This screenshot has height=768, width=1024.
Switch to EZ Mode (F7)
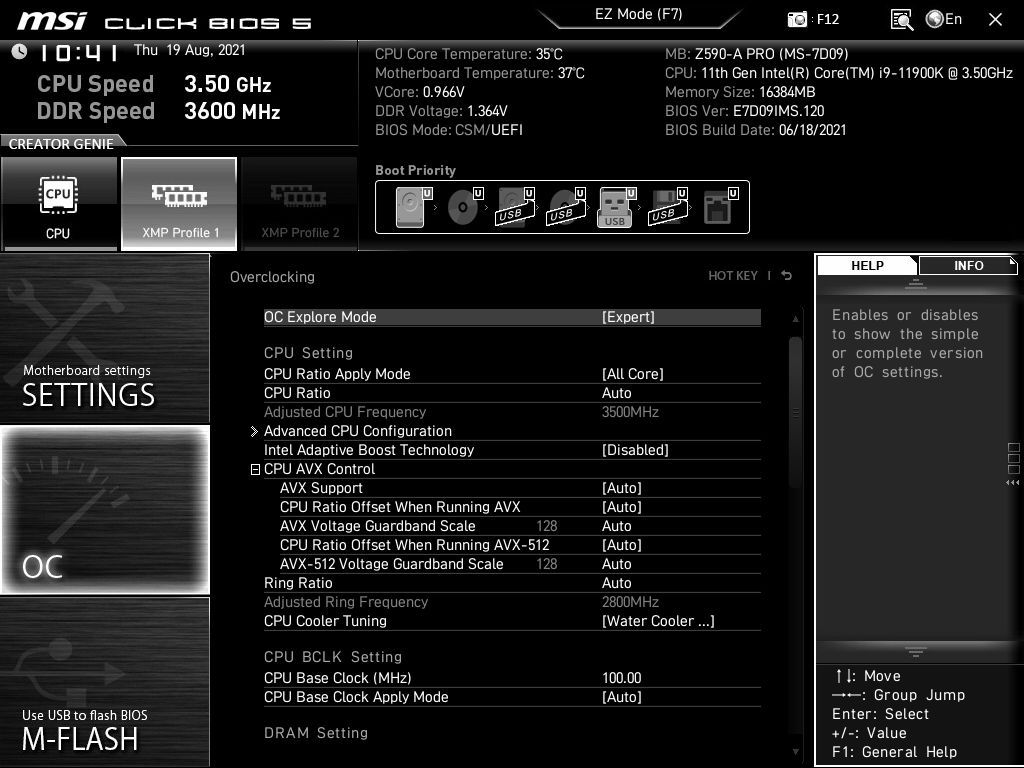(639, 14)
